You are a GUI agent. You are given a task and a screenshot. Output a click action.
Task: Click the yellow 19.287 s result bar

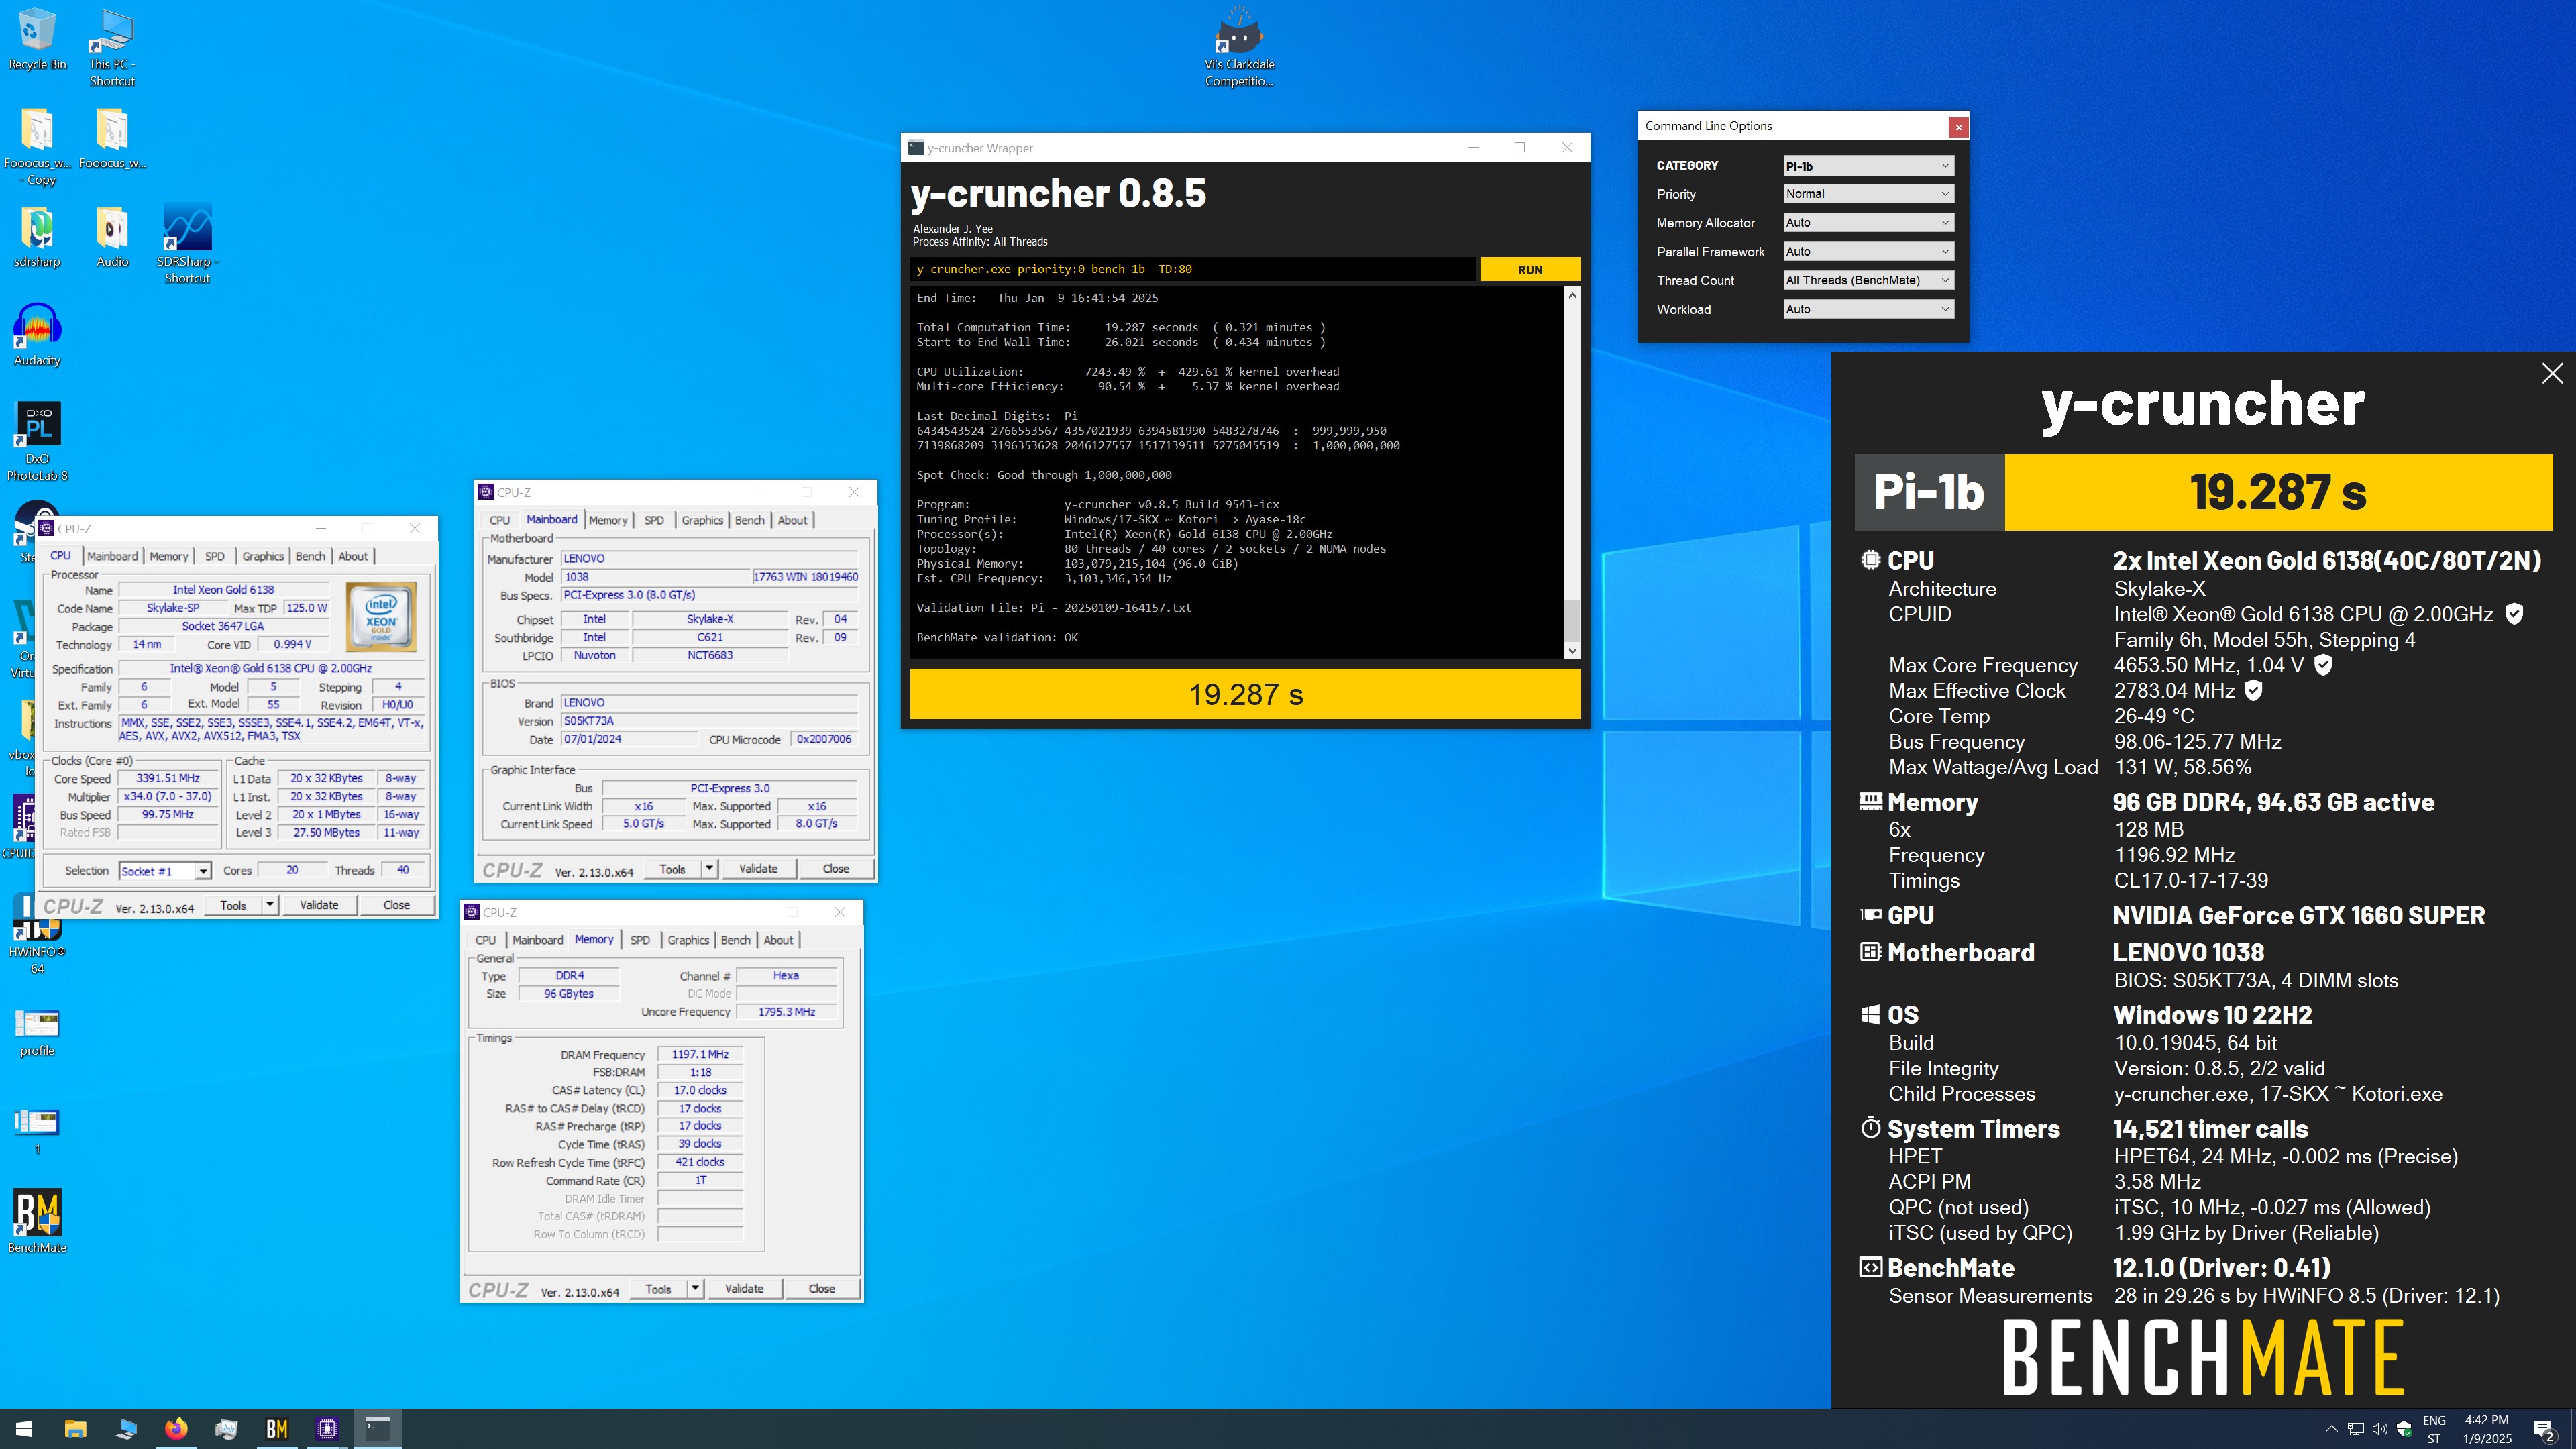[1245, 694]
